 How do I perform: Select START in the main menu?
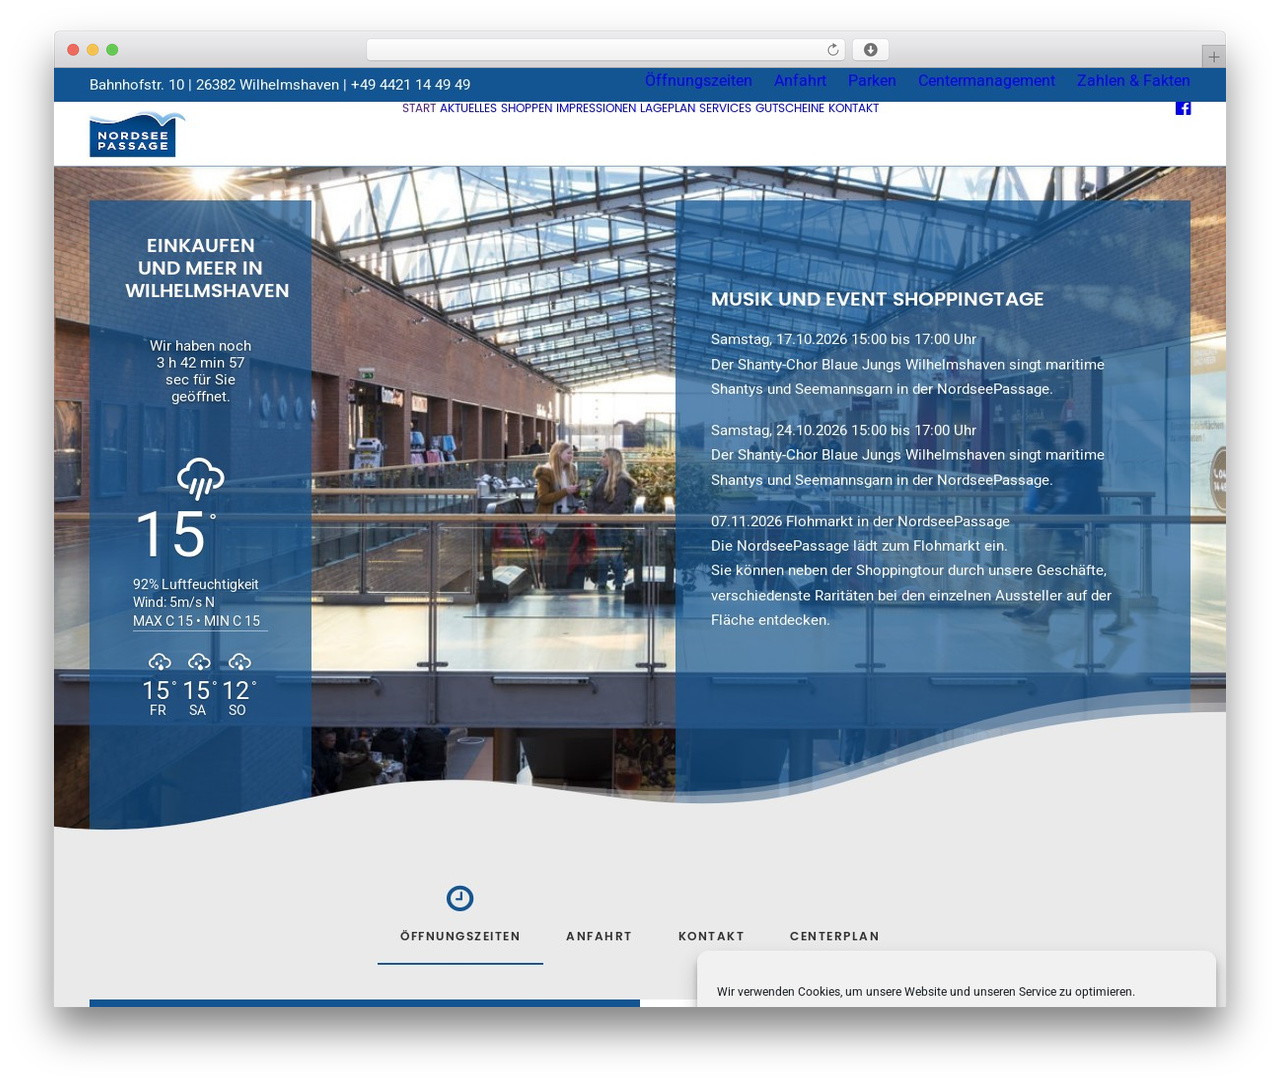click(x=419, y=108)
